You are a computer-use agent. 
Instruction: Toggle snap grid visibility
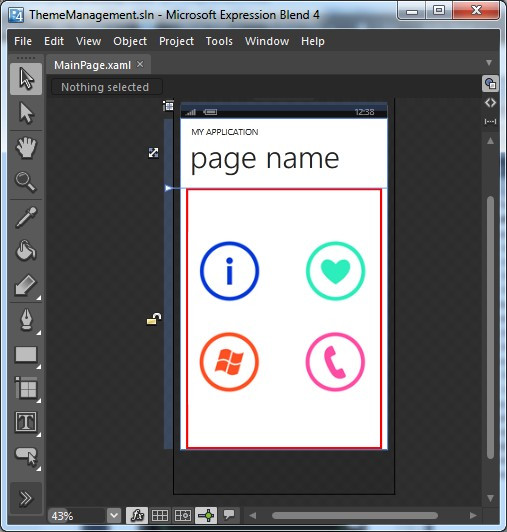pyautogui.click(x=159, y=516)
